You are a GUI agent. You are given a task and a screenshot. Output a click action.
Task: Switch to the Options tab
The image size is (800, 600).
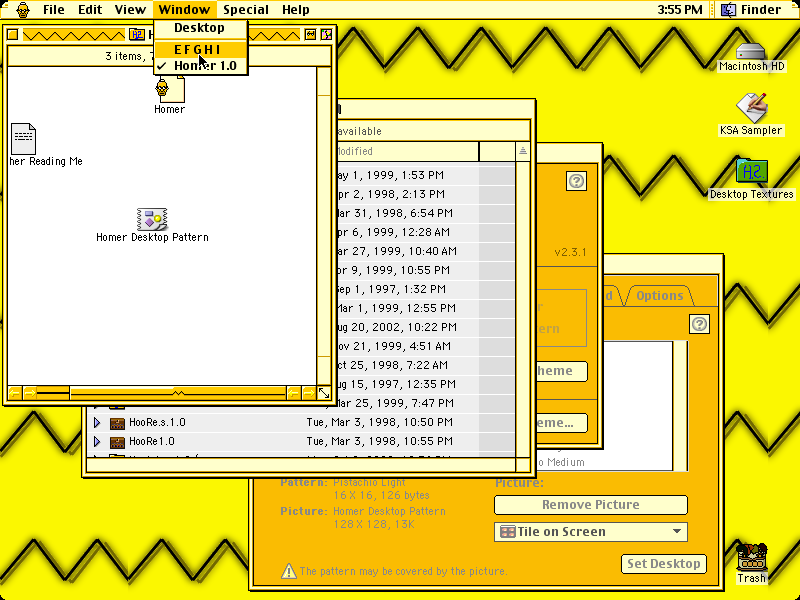pos(659,296)
